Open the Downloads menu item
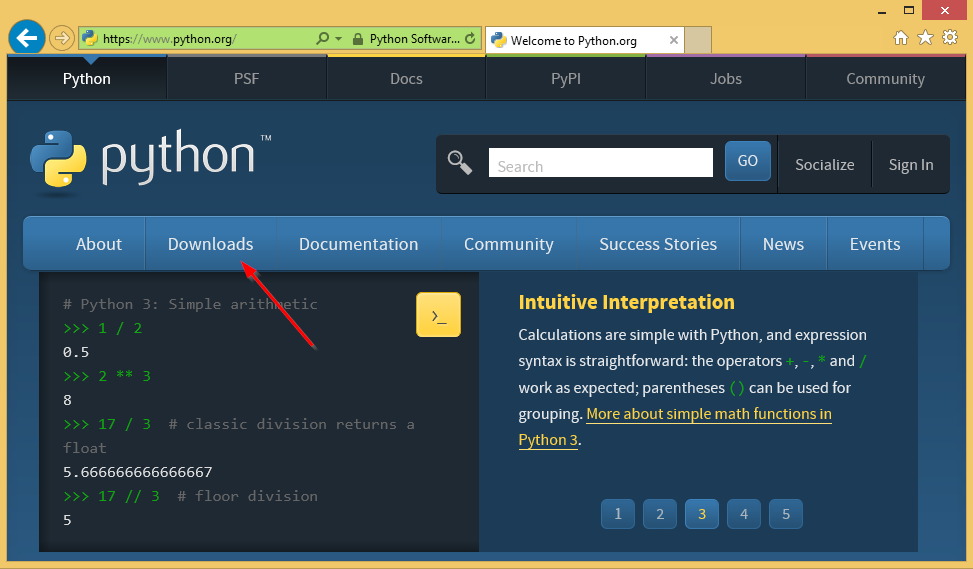Screen dimensions: 973x569 210,244
